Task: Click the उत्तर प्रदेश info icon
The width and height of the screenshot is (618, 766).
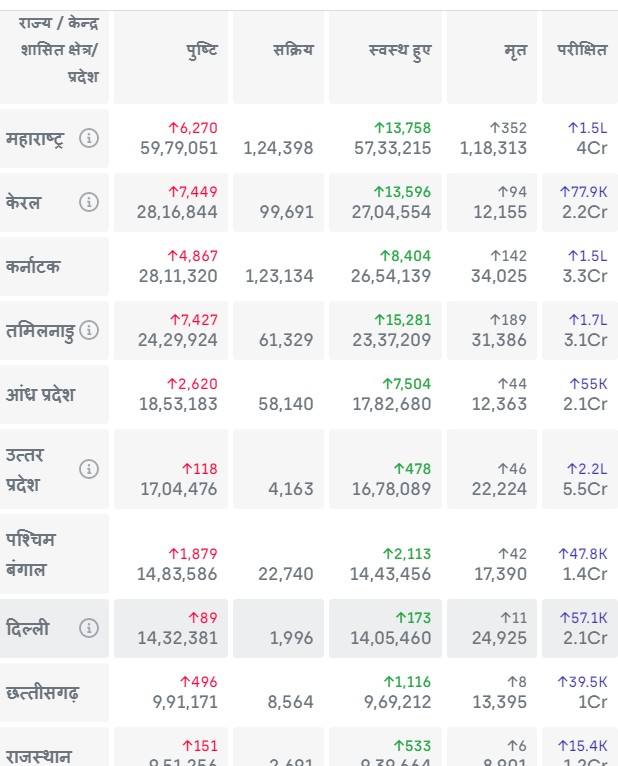Action: coord(89,469)
